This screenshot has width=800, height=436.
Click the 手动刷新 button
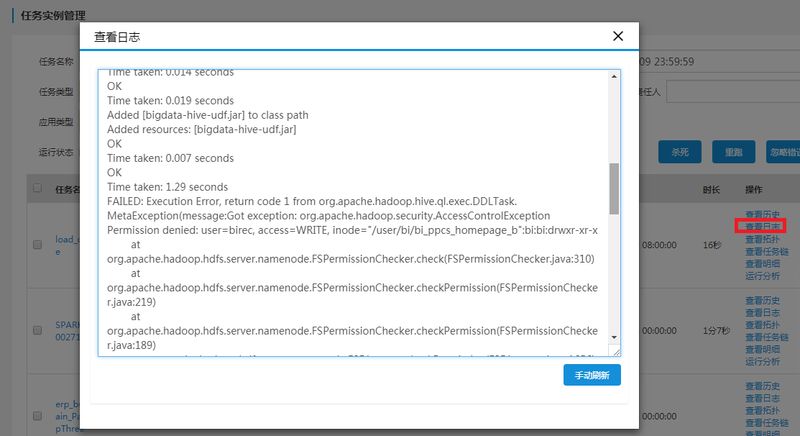pyautogui.click(x=592, y=375)
